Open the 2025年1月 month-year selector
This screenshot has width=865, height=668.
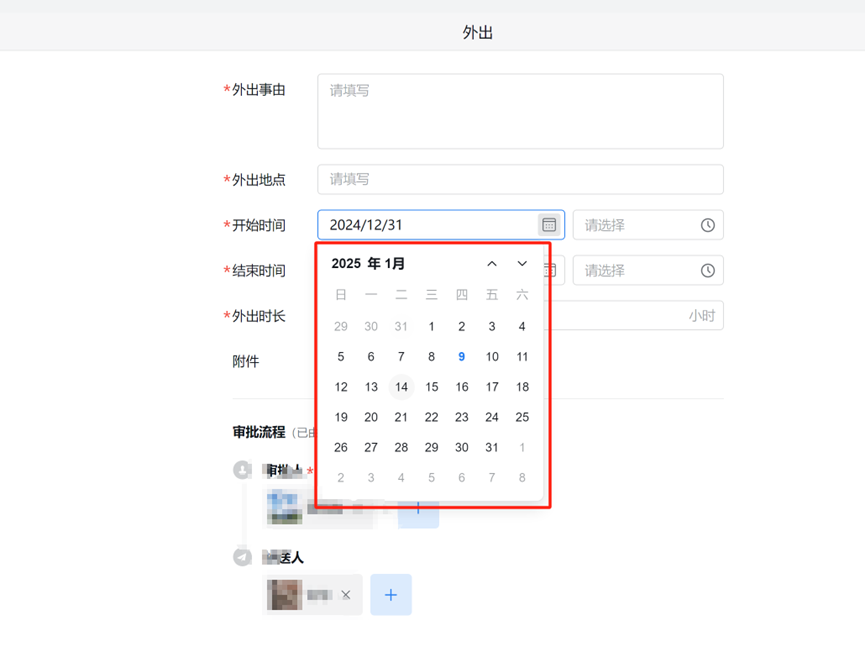[368, 264]
